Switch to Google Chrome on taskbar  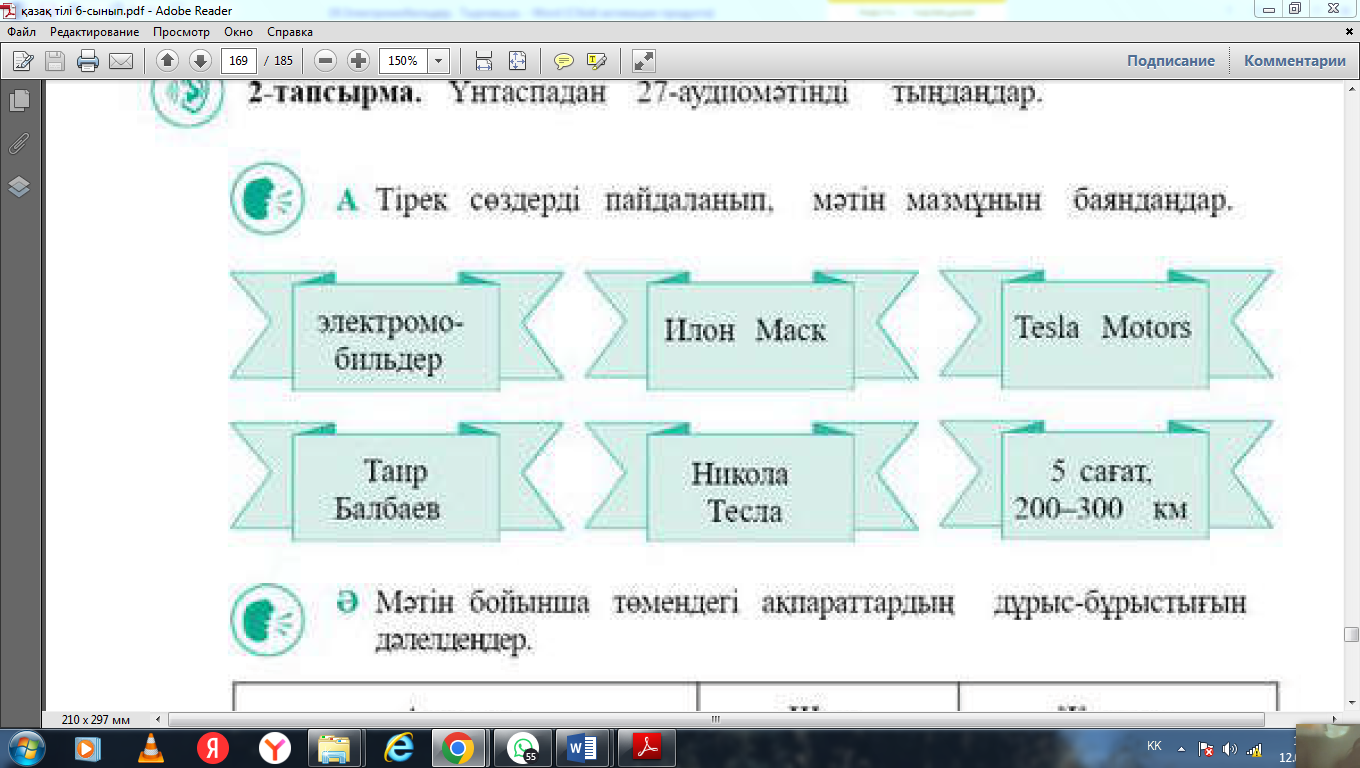tap(458, 747)
